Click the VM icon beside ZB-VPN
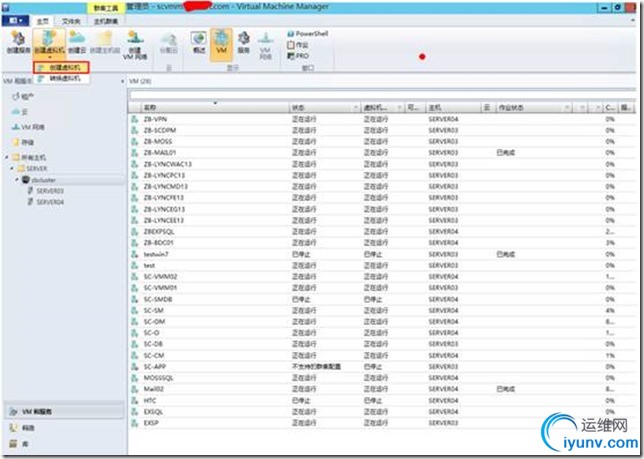644x459 pixels. (x=134, y=119)
